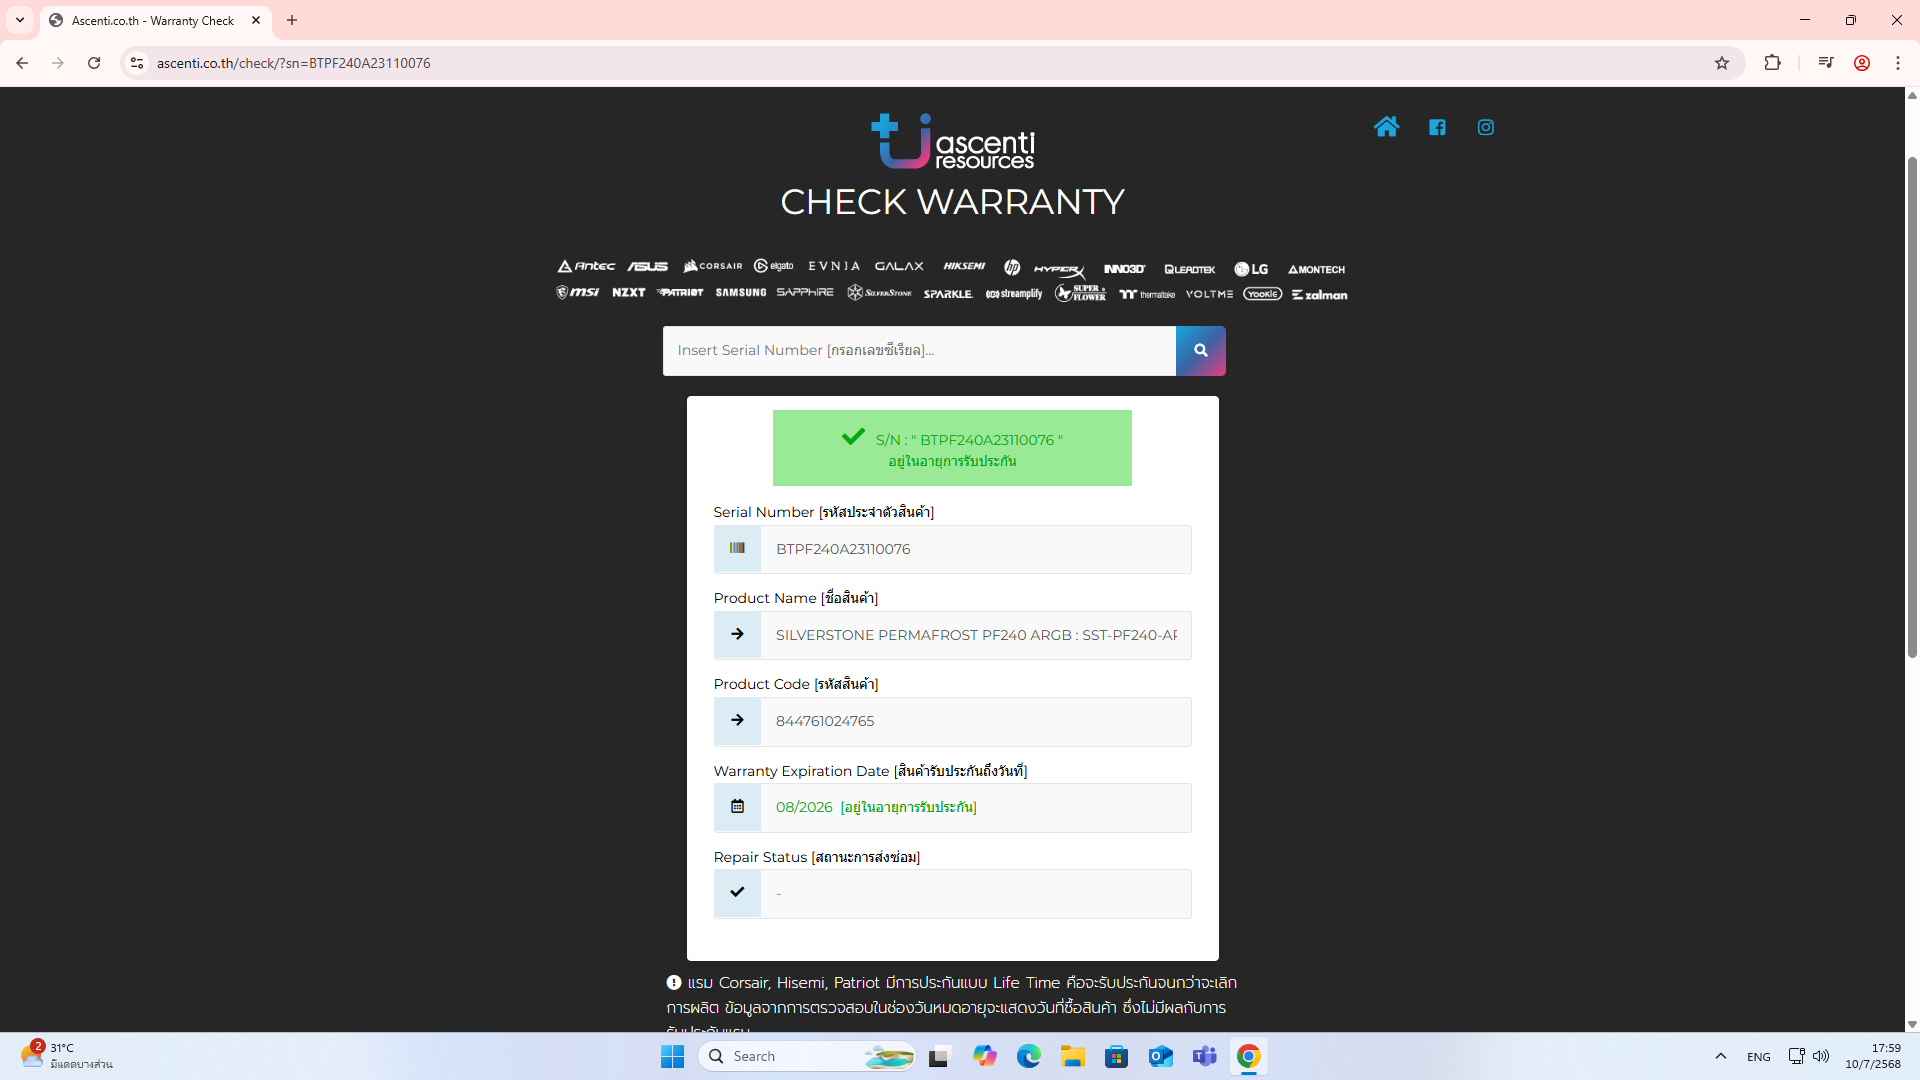1920x1080 pixels.
Task: Open the Facebook icon link
Action: click(1437, 127)
